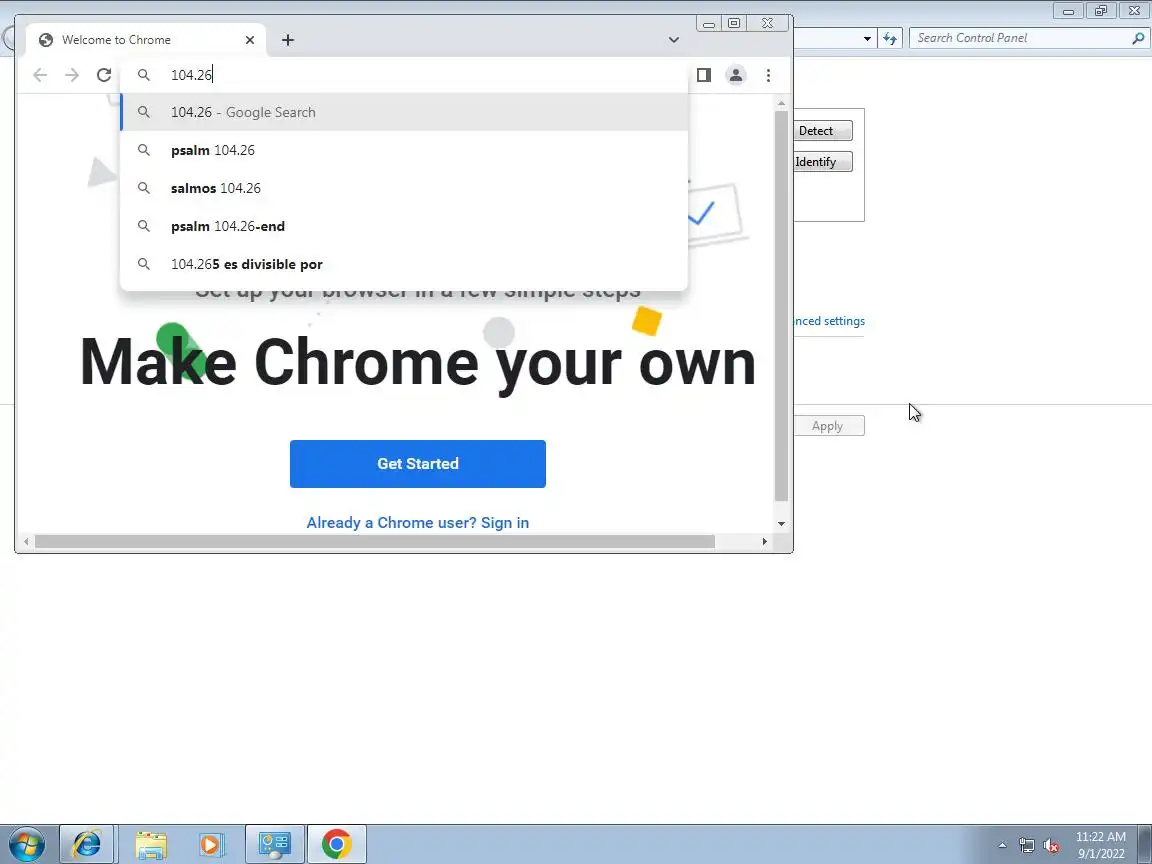The width and height of the screenshot is (1152, 864).
Task: Open Chrome's three-dot menu
Action: tap(768, 75)
